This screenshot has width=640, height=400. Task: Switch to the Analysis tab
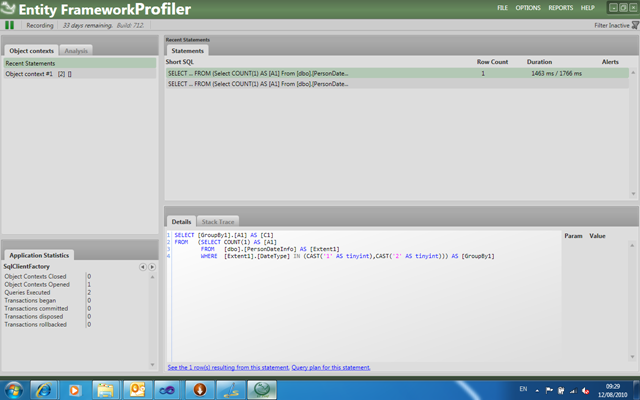[x=77, y=50]
